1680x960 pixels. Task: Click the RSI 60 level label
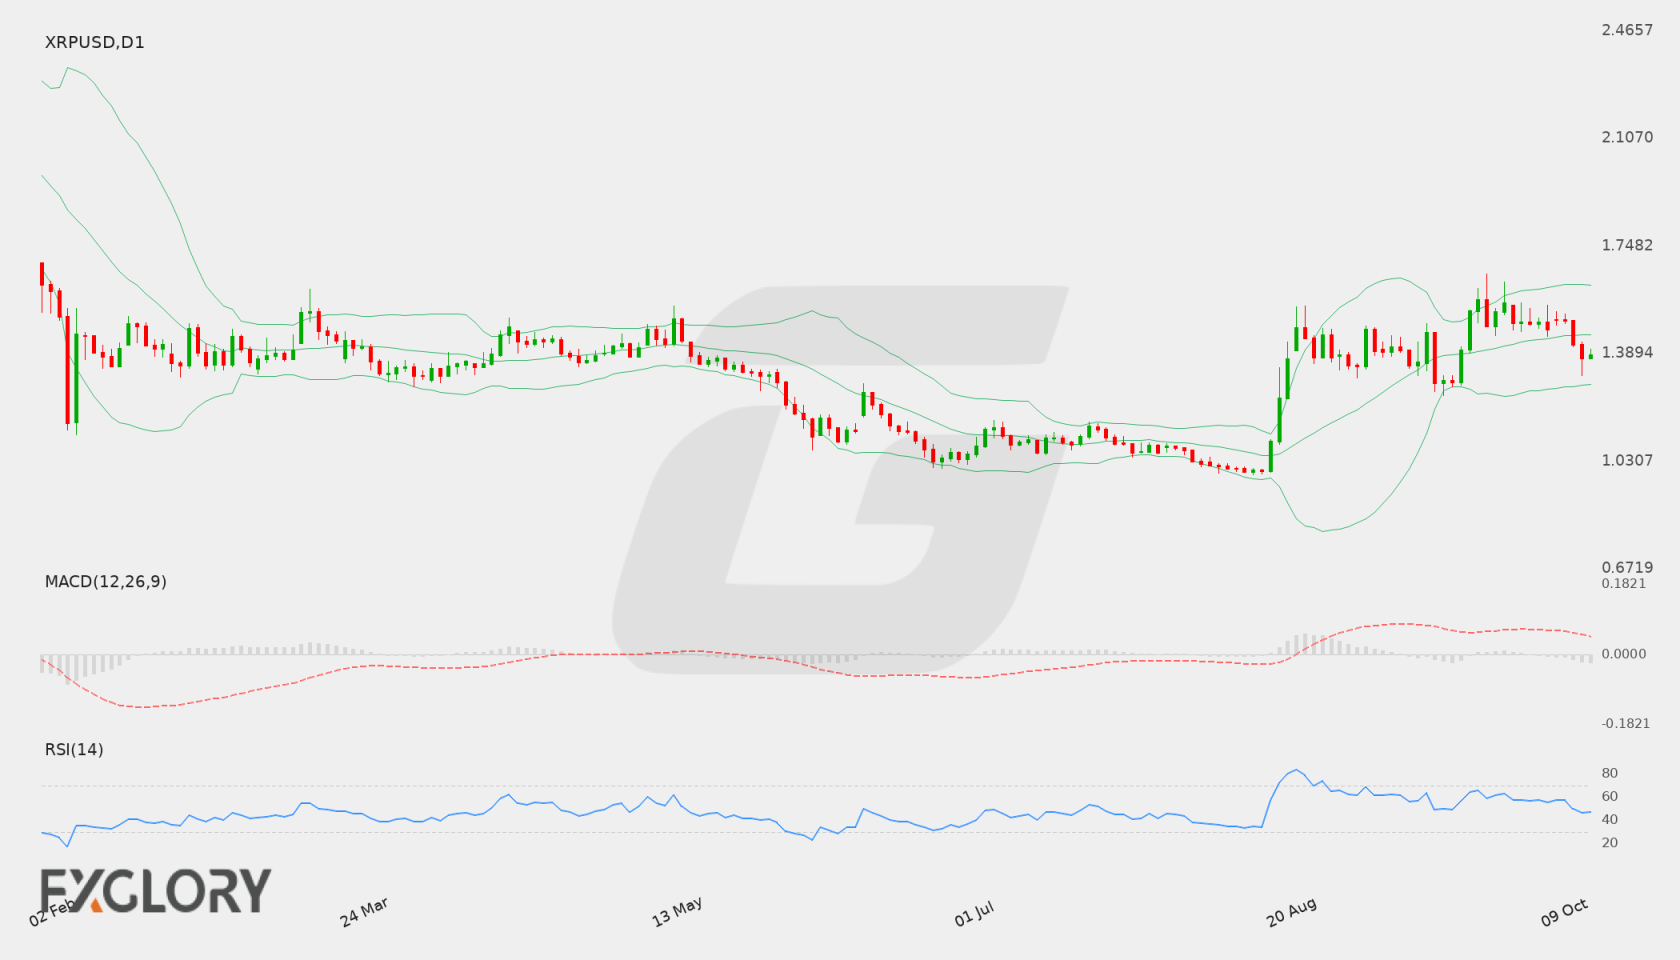(1609, 796)
